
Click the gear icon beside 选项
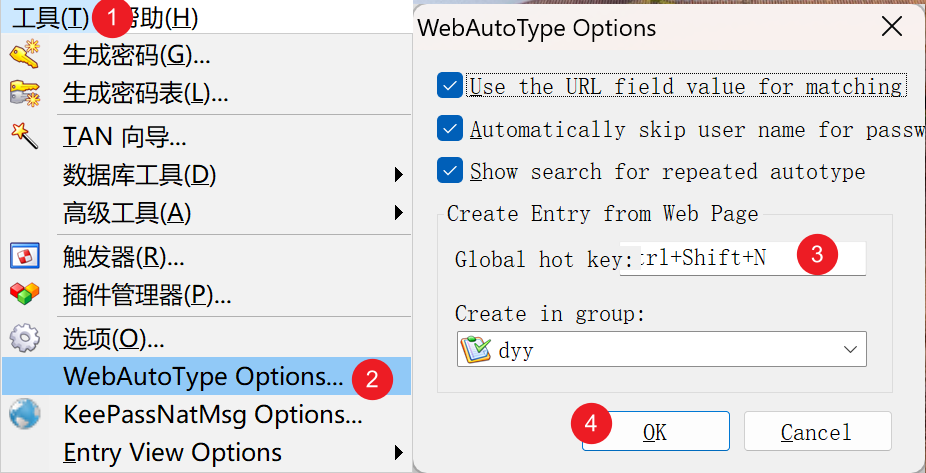(23, 337)
